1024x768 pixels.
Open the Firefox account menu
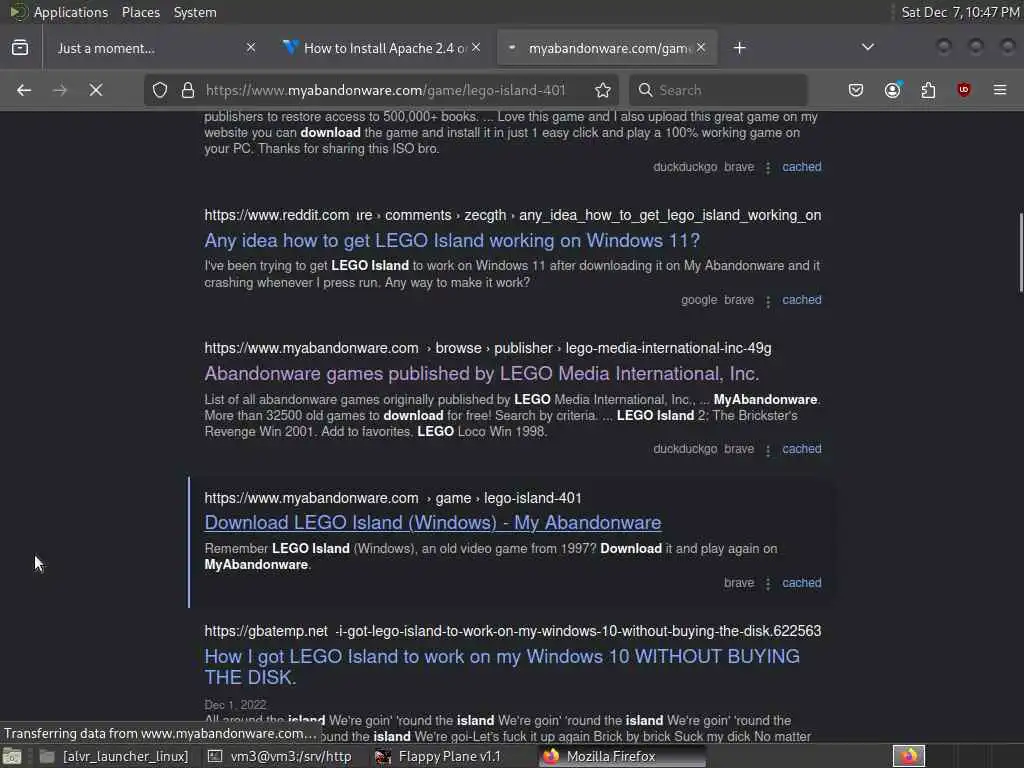click(x=893, y=90)
